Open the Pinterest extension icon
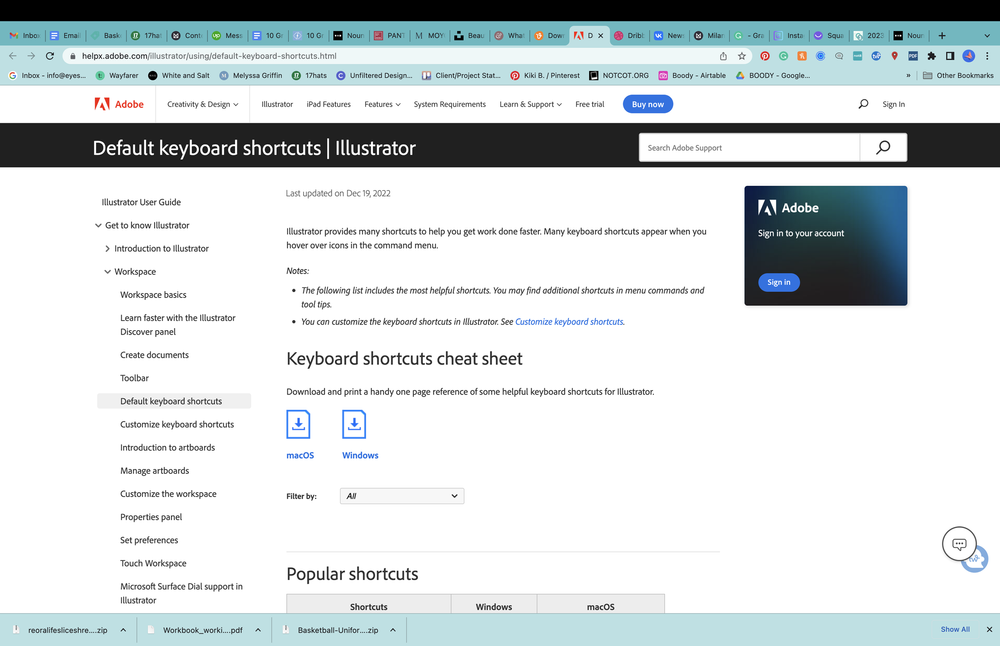Viewport: 1000px width, 646px height. tap(765, 56)
